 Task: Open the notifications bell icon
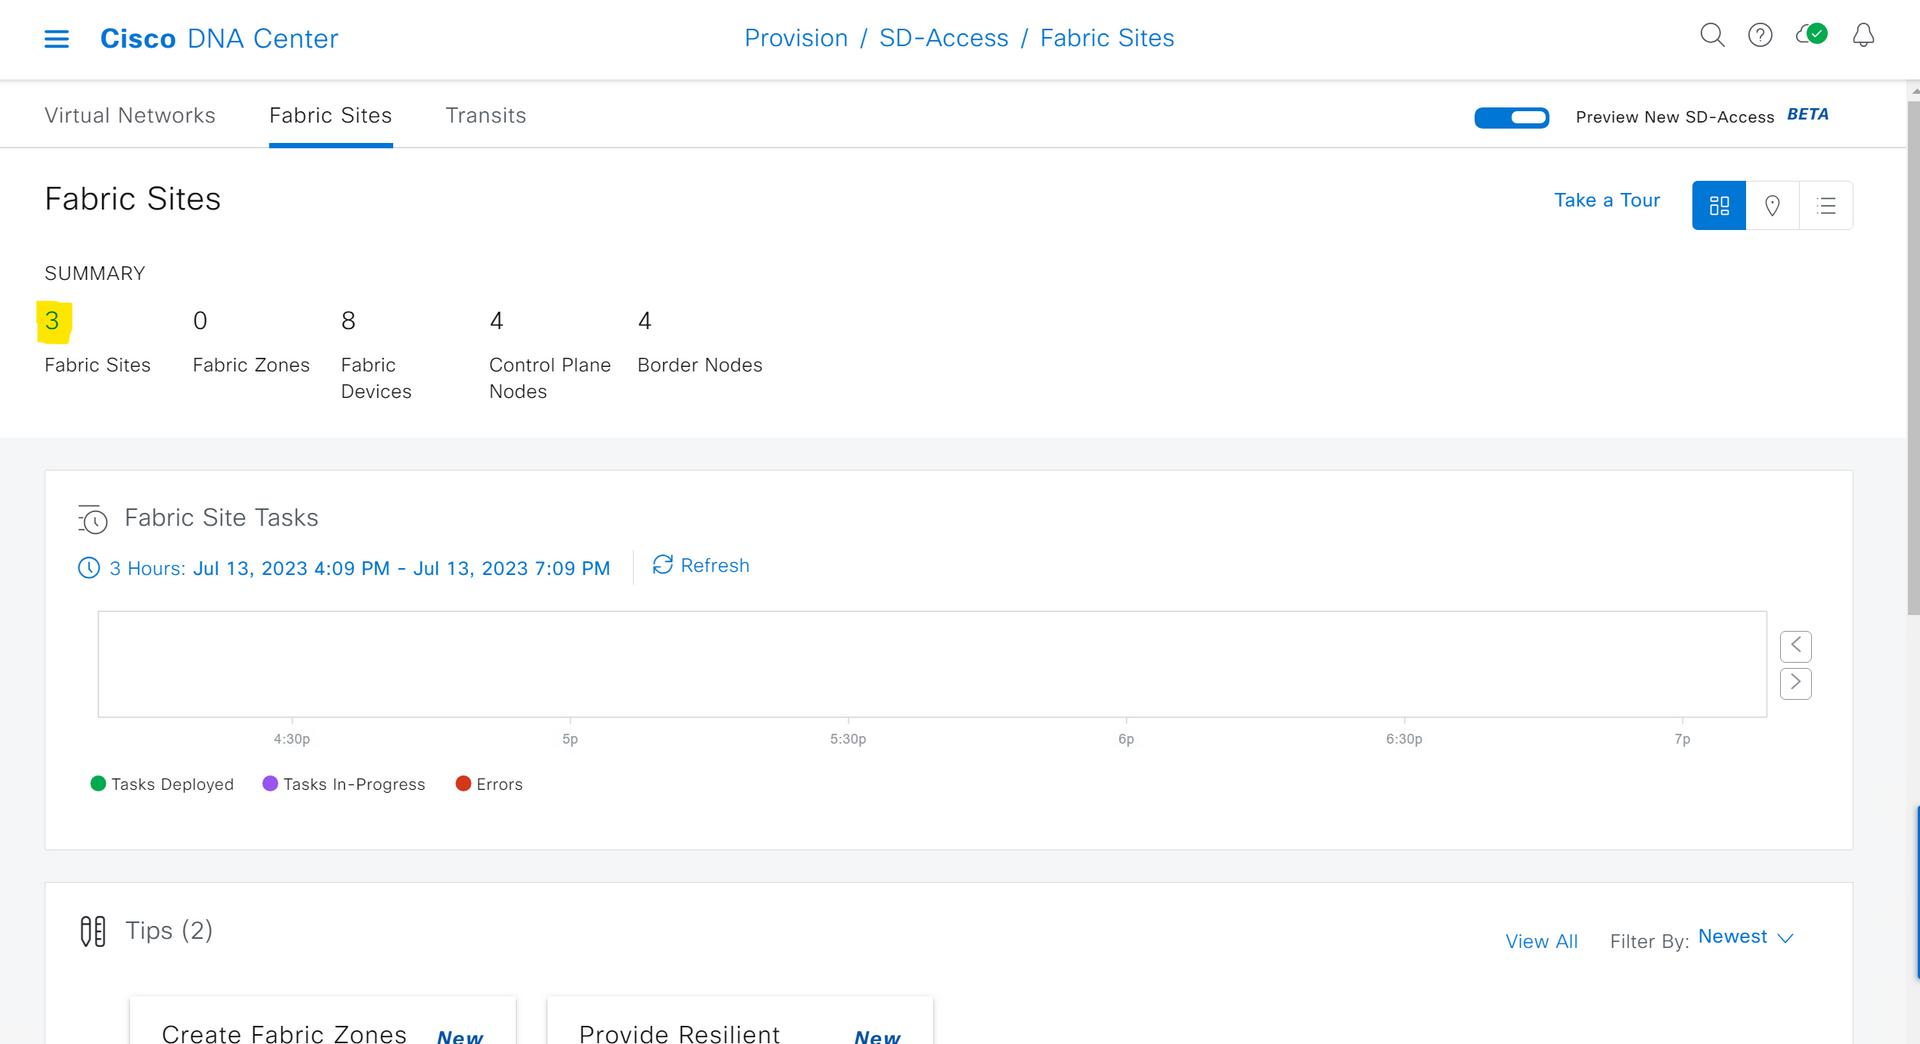(1864, 34)
